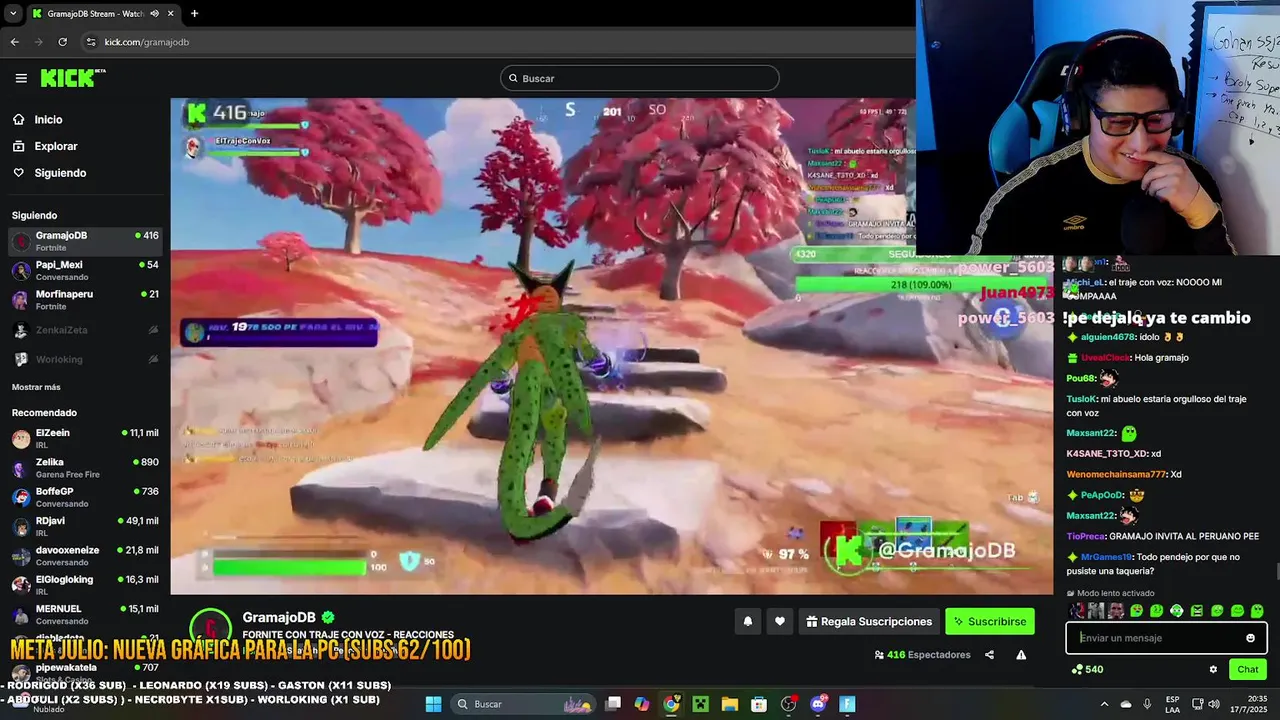Show hidden tray icons chevron
This screenshot has height=720, width=1280.
pyautogui.click(x=1104, y=704)
